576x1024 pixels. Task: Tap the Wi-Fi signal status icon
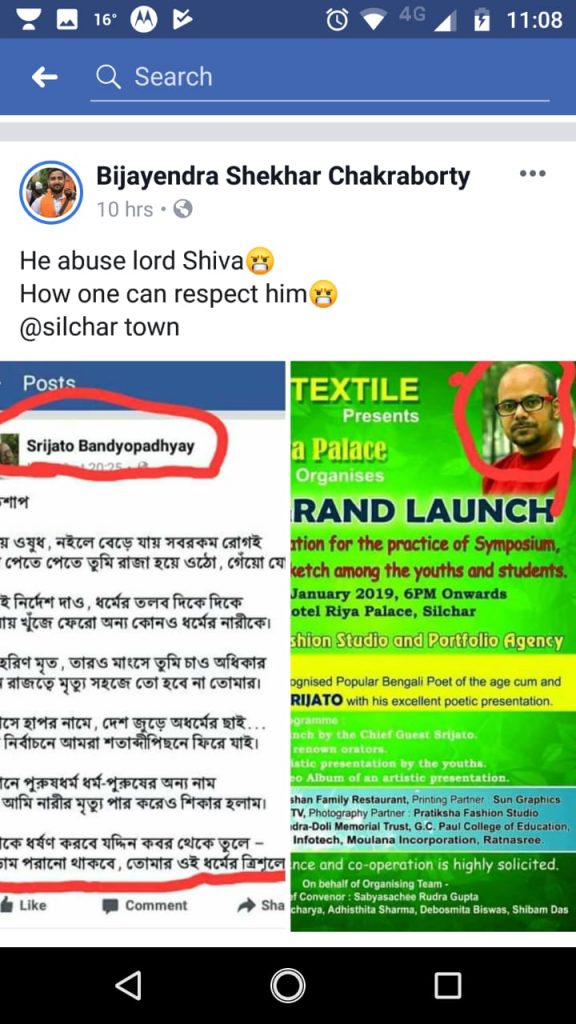[374, 20]
